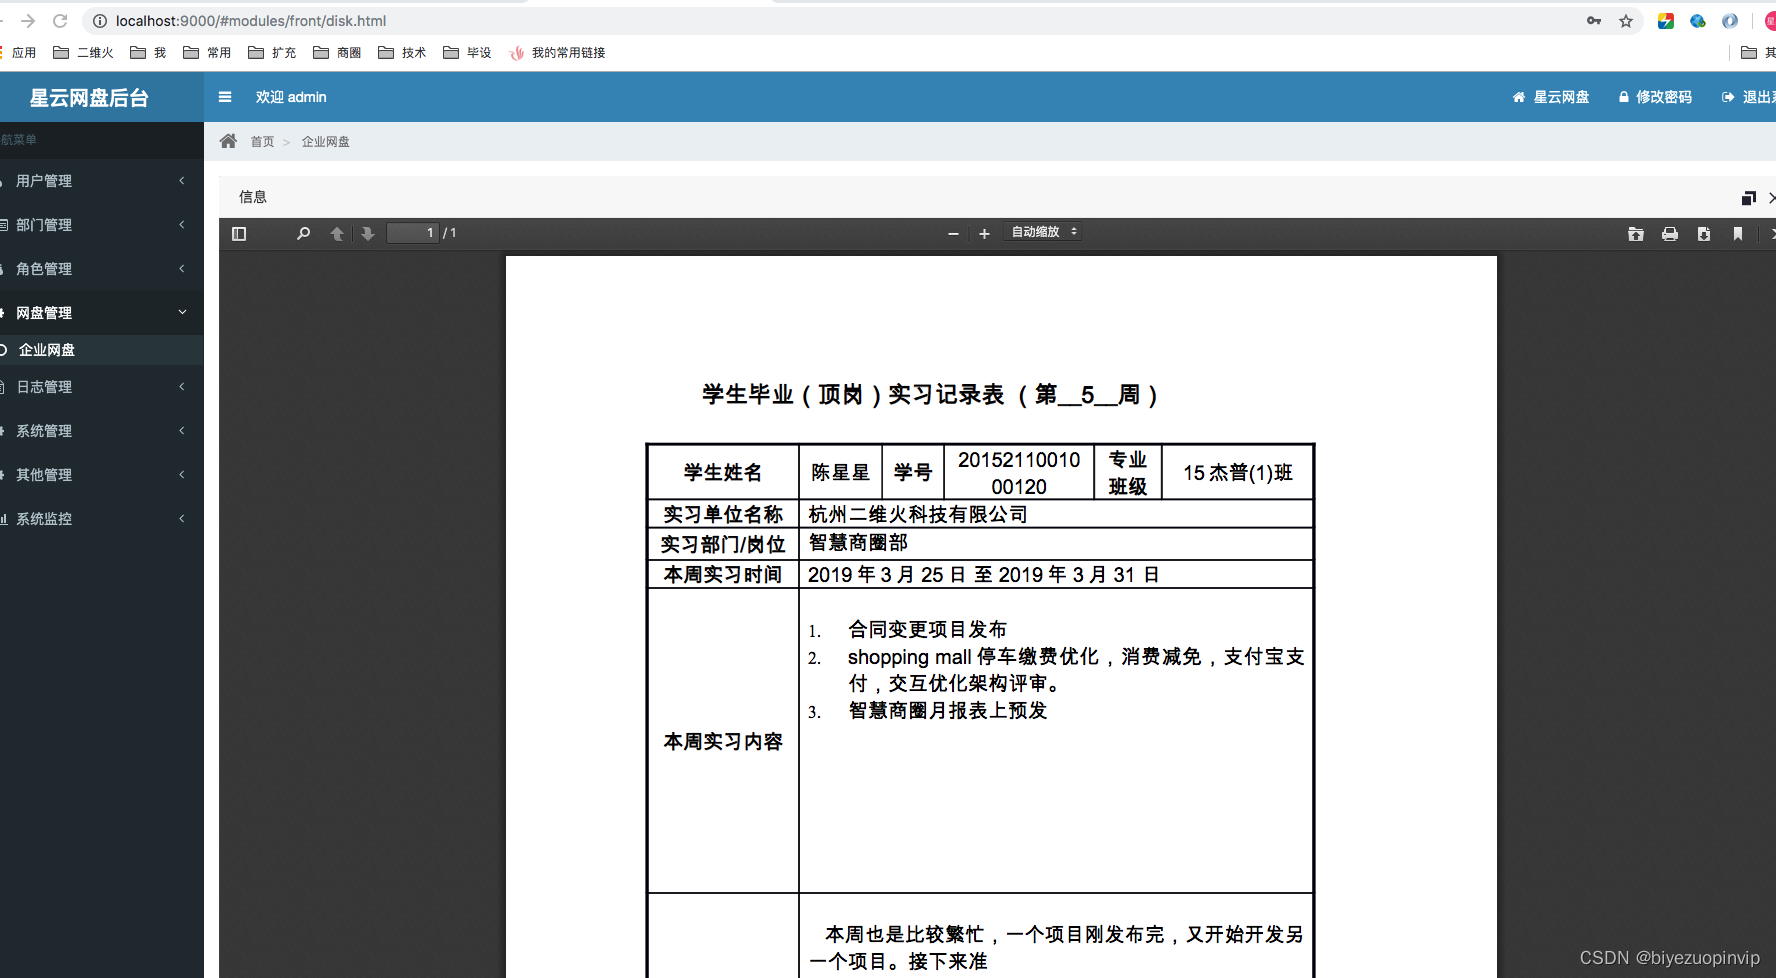
Task: Go to next PDF page arrow
Action: [368, 234]
